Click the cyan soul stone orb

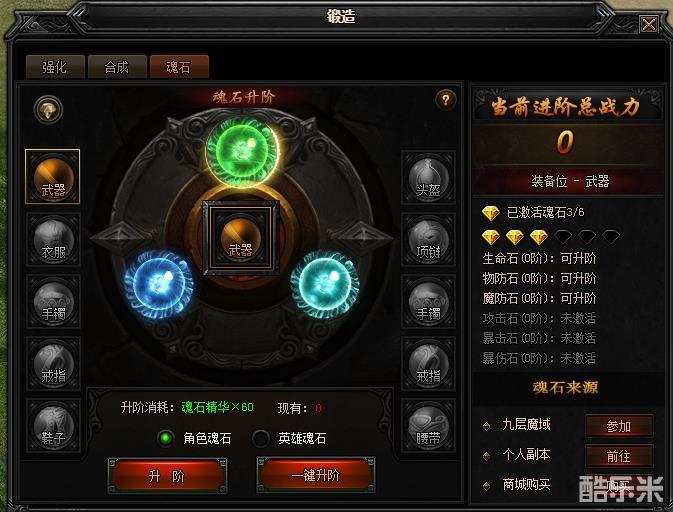[325, 284]
